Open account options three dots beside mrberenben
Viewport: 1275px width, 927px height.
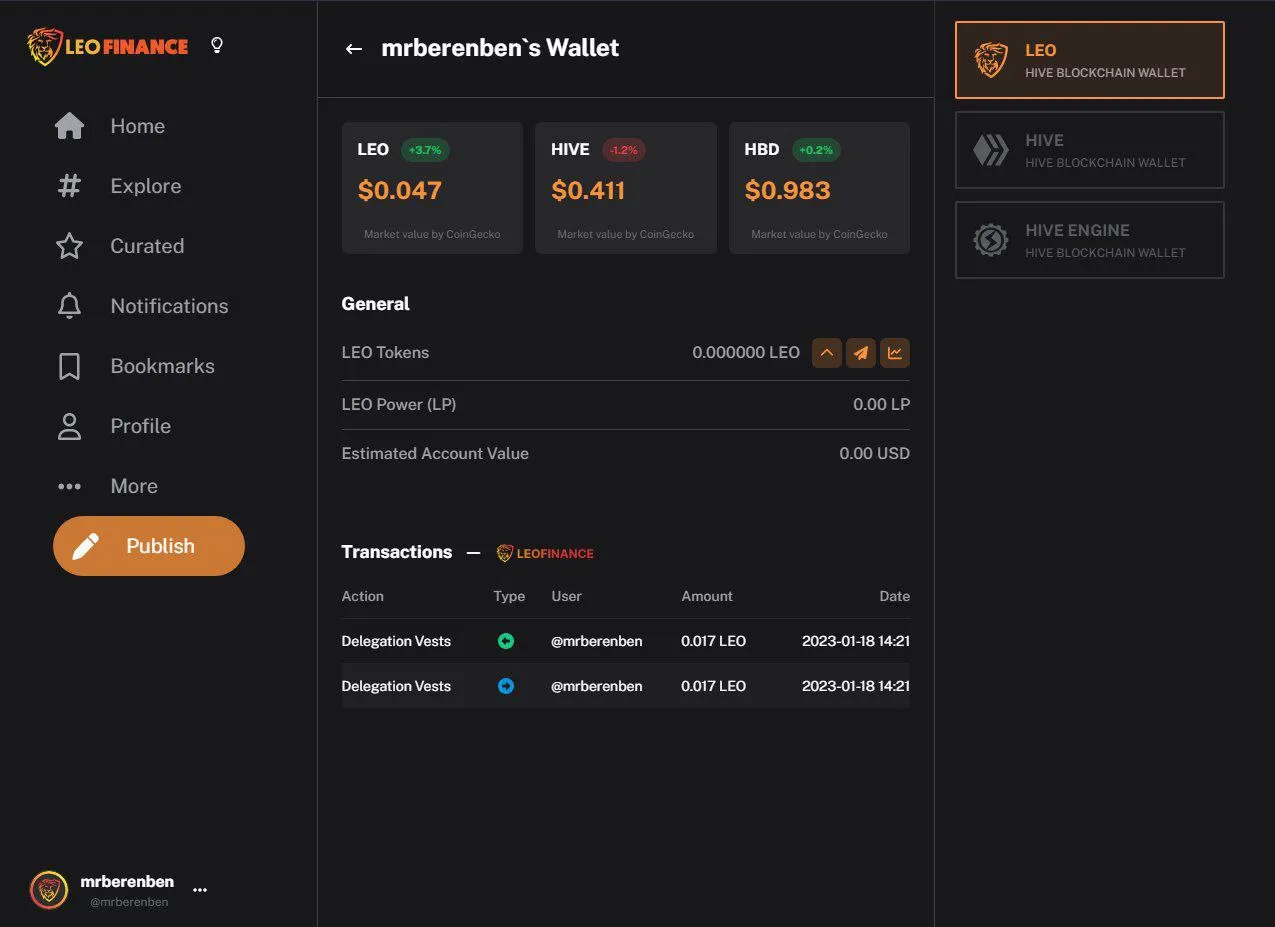click(x=200, y=889)
